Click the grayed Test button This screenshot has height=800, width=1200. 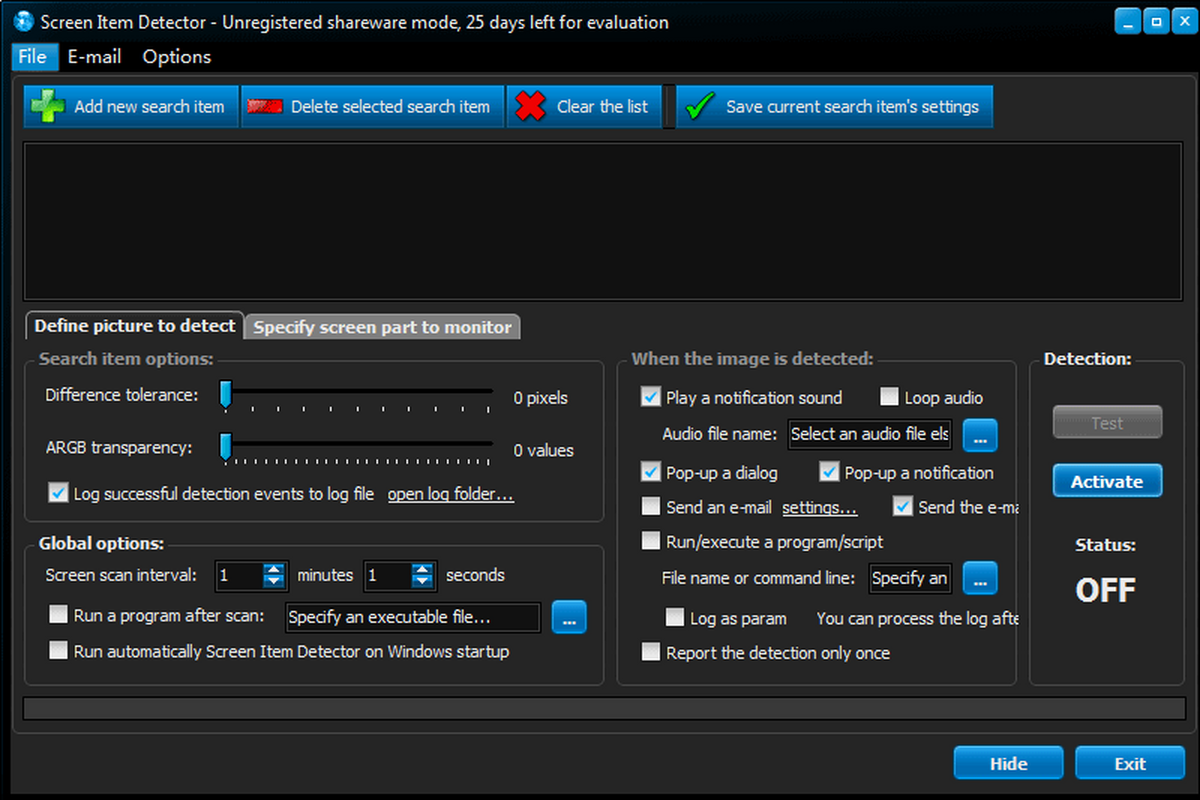pyautogui.click(x=1107, y=423)
